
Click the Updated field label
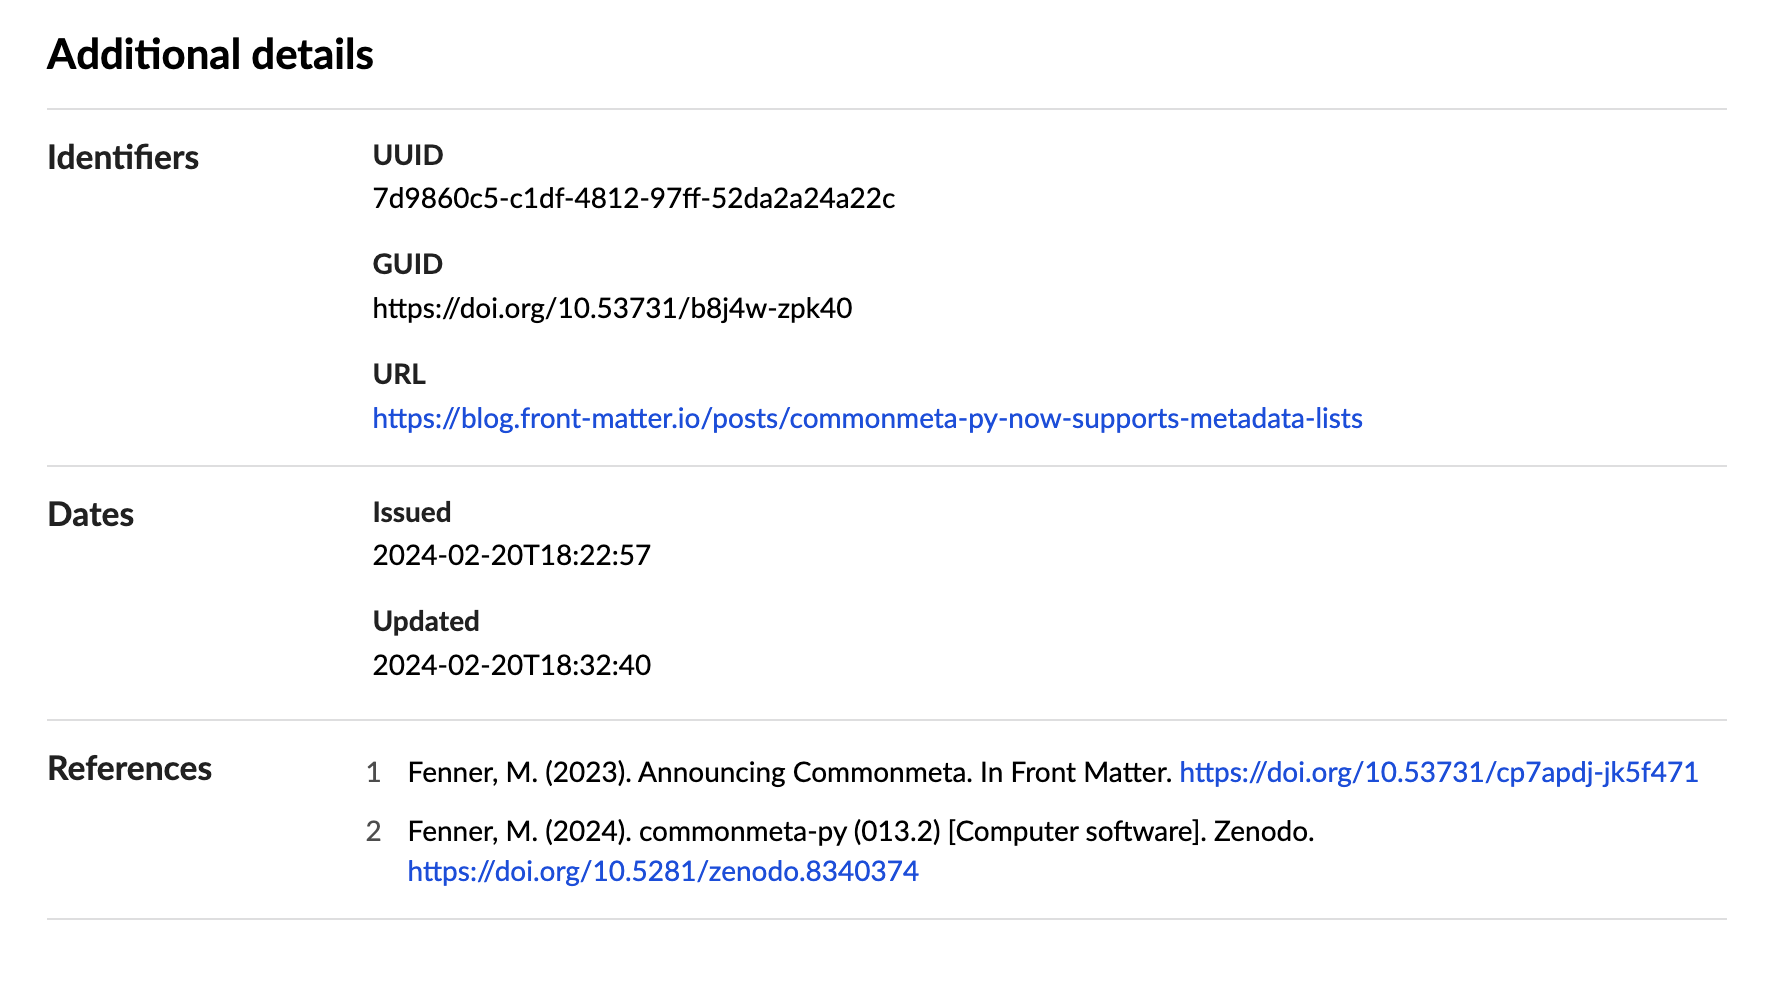pos(425,621)
